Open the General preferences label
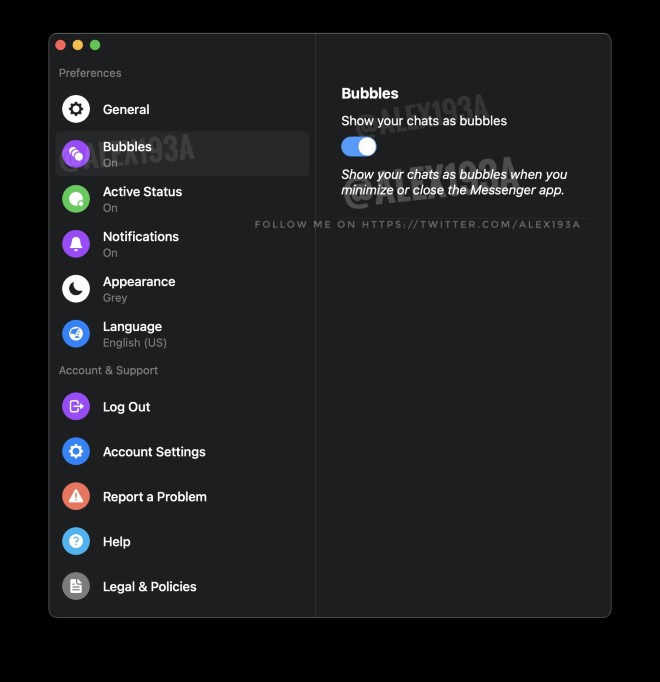The height and width of the screenshot is (682, 660). click(126, 109)
